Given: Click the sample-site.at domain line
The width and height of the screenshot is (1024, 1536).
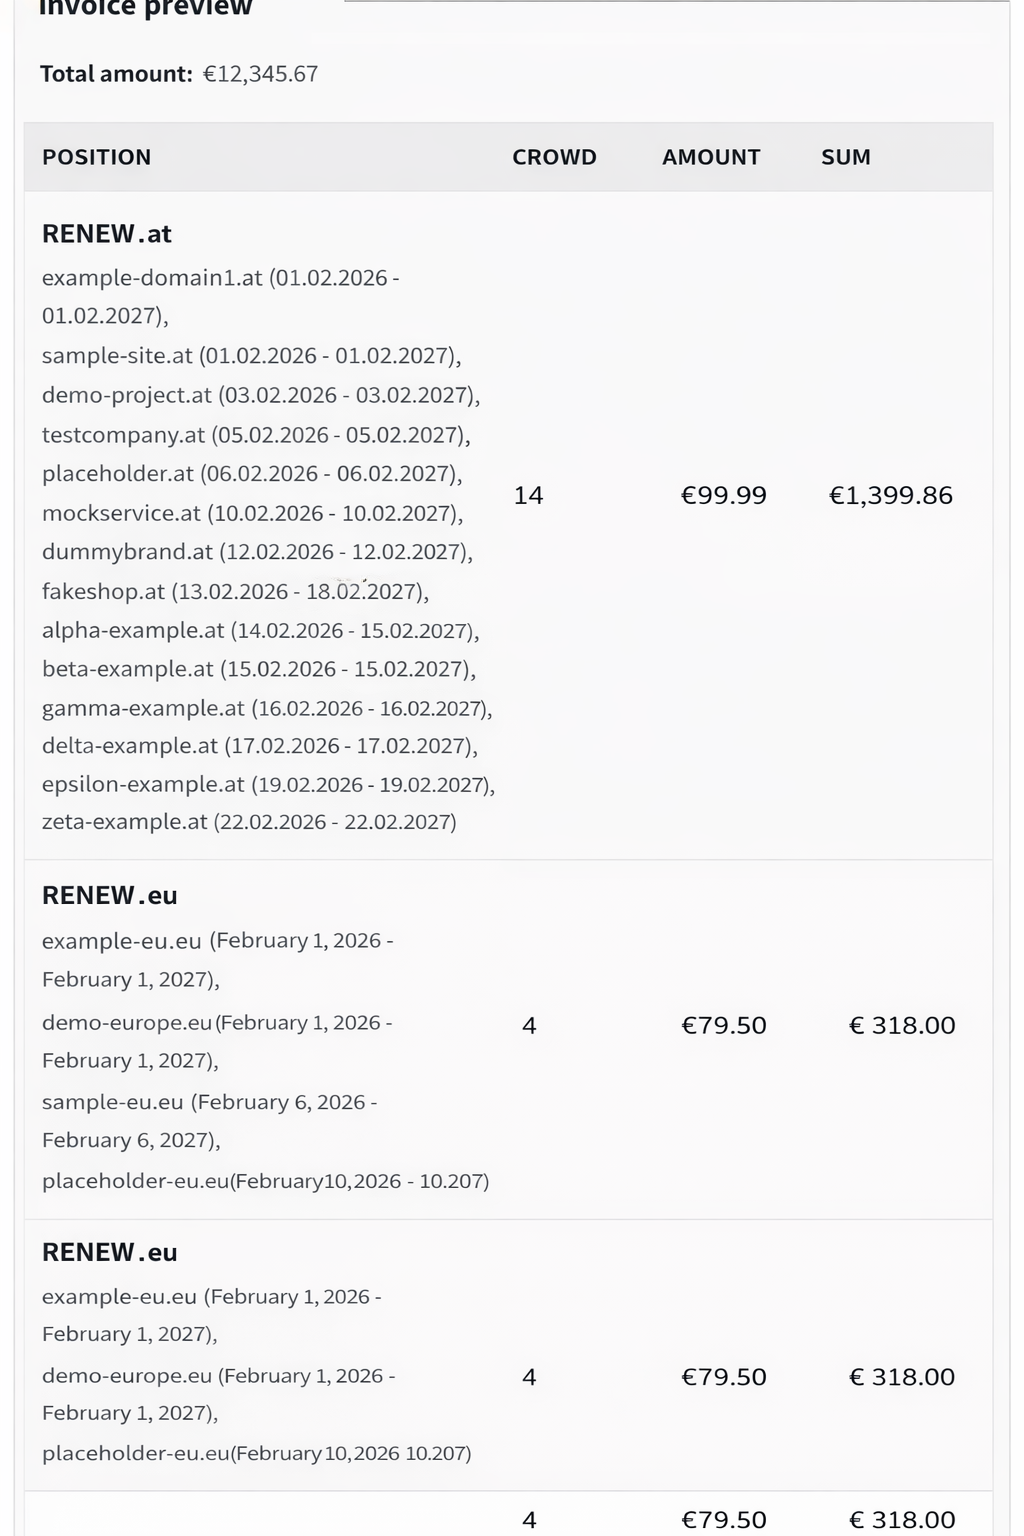Looking at the screenshot, I should tap(251, 356).
